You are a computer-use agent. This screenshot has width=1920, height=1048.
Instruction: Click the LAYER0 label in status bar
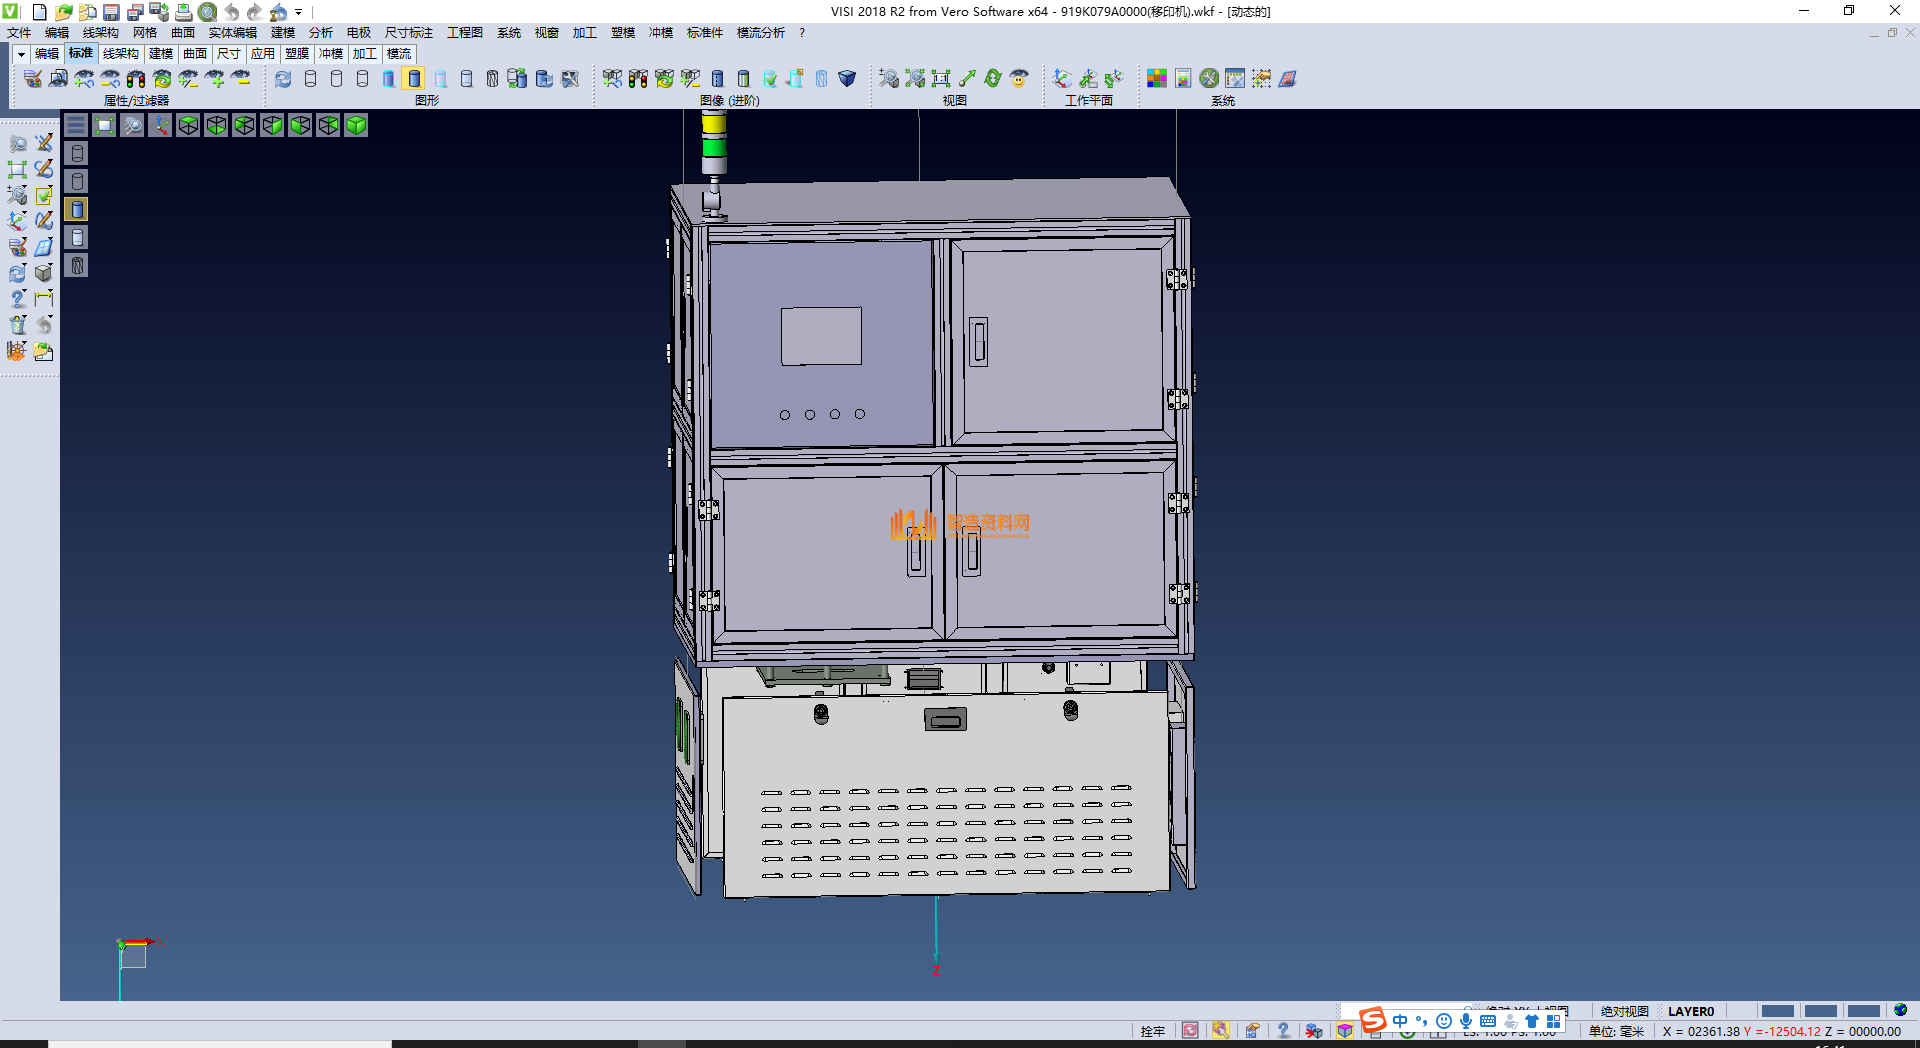pos(1690,1011)
